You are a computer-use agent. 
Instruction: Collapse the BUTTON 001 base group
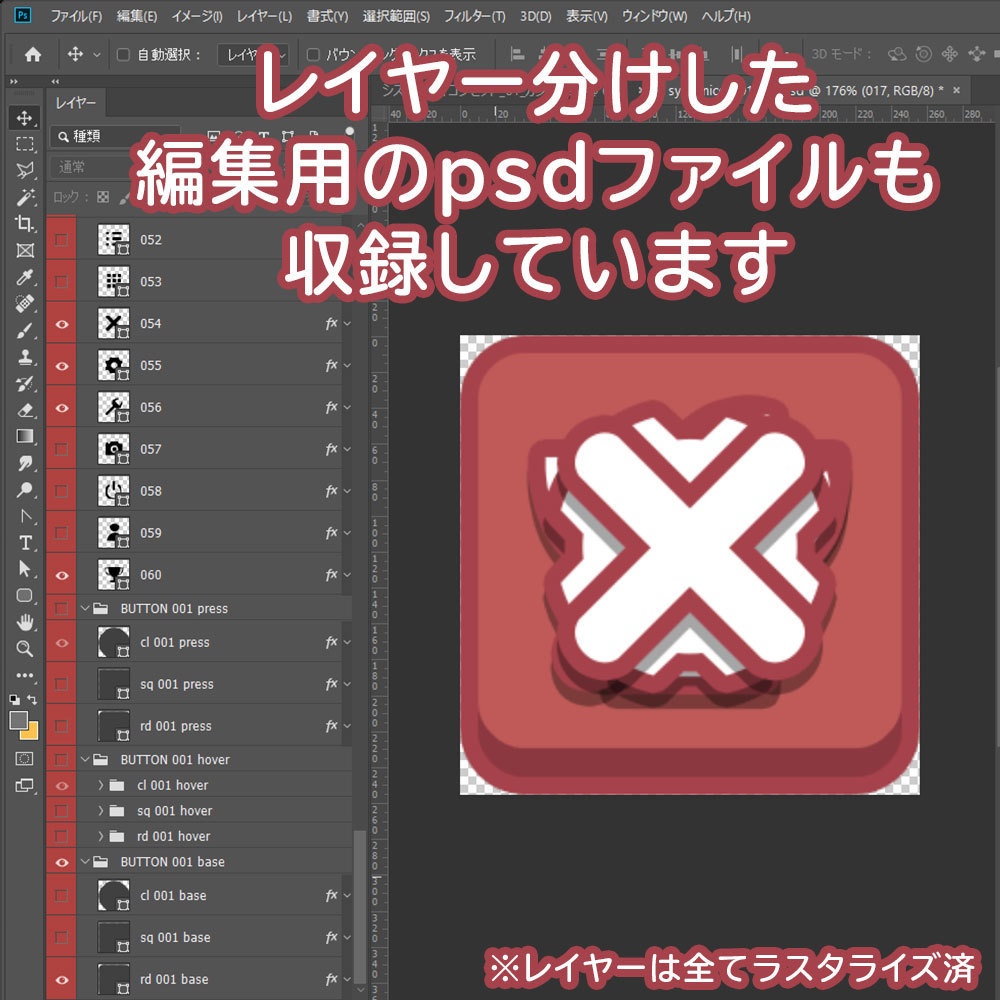tap(85, 861)
